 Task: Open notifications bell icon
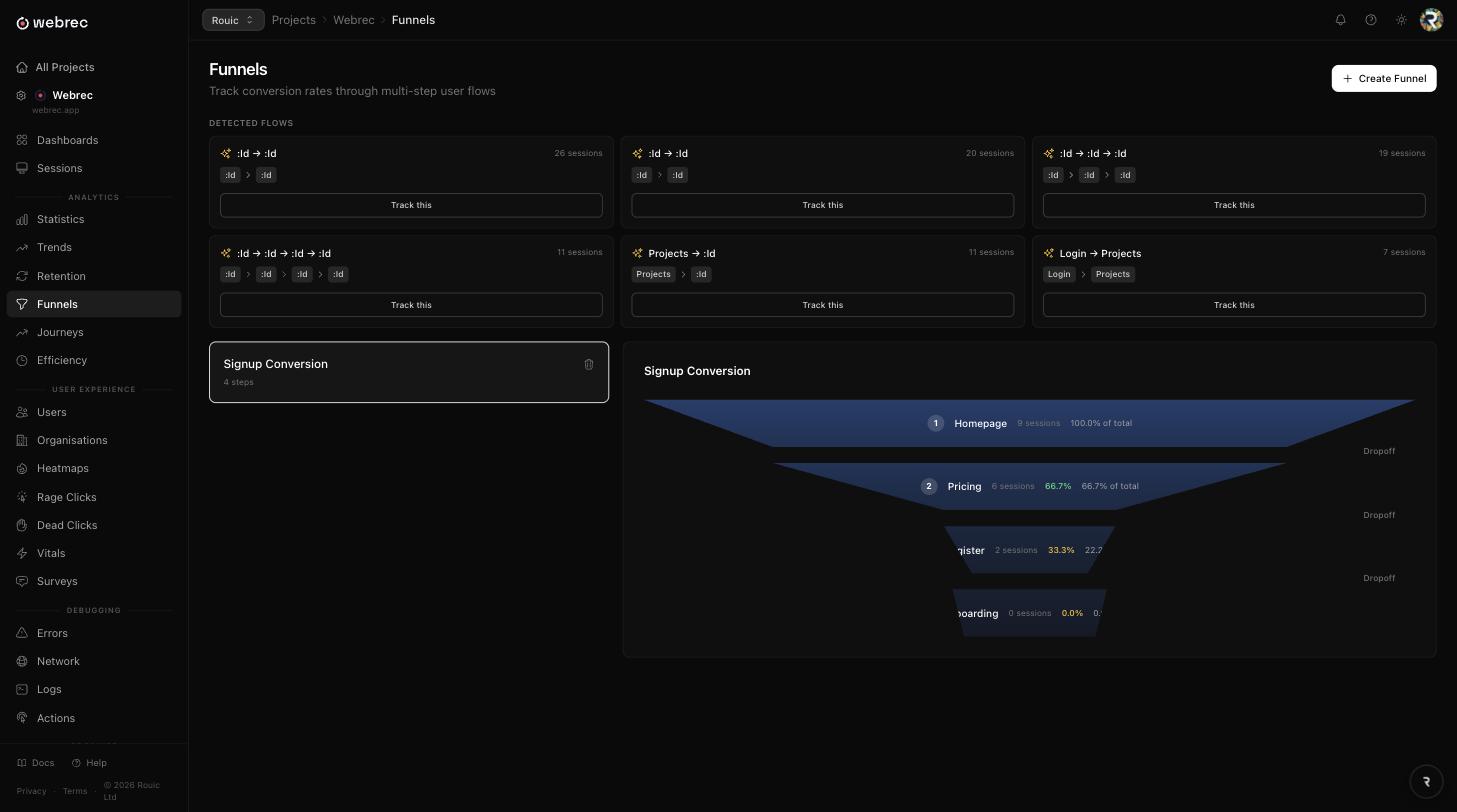(1341, 20)
